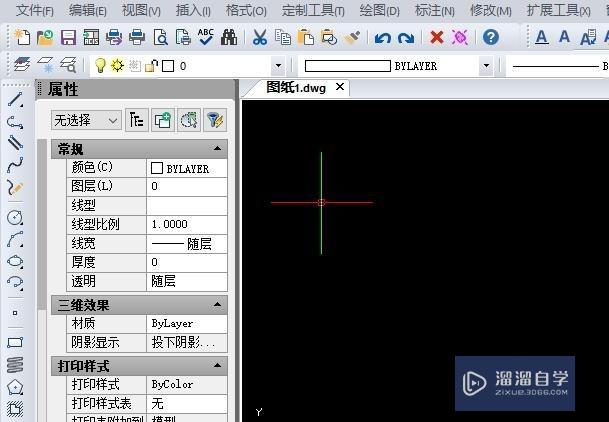The height and width of the screenshot is (422, 609).
Task: Toggle layer 0 on/off light bulb
Action: (x=100, y=65)
